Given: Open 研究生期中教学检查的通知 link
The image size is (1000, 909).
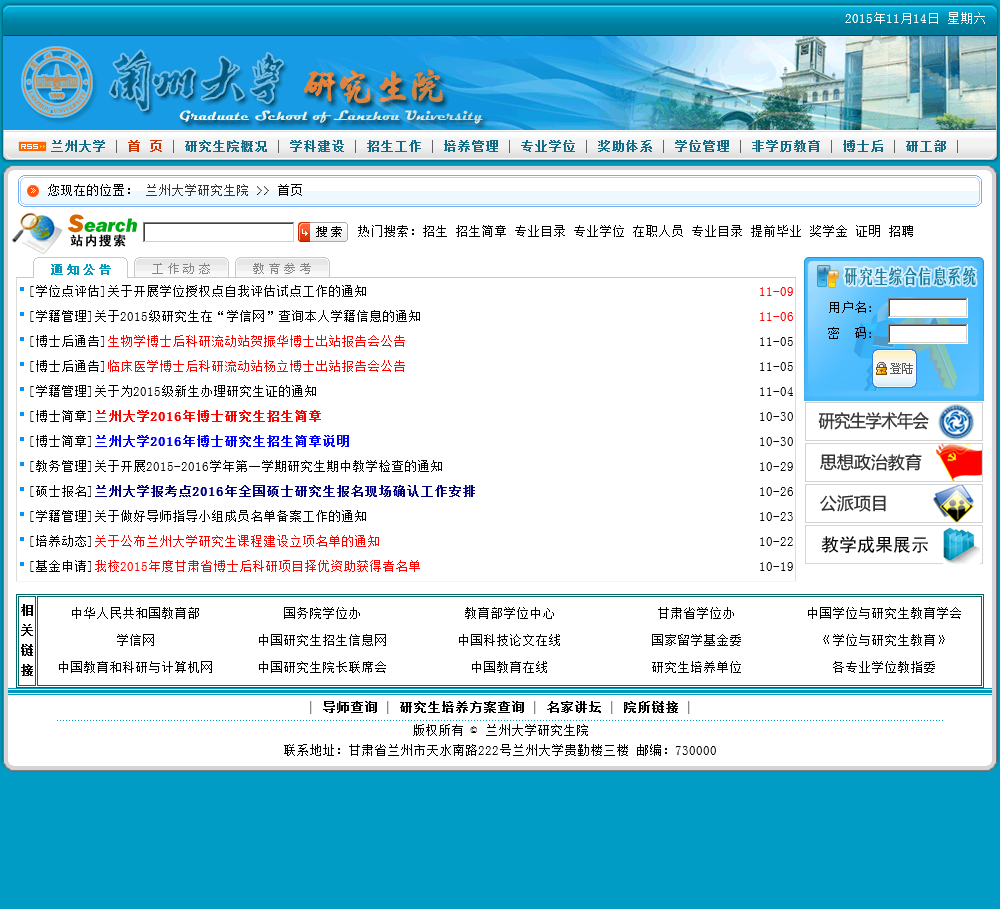Looking at the screenshot, I should 268,466.
